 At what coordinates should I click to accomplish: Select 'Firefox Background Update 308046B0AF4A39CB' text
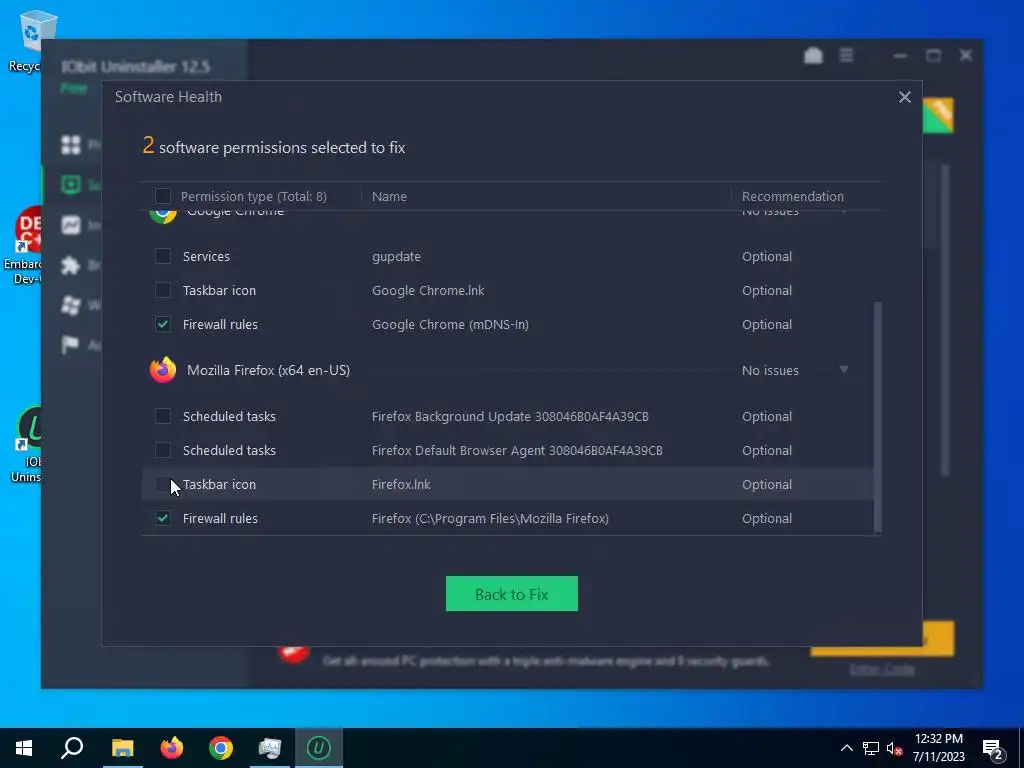point(510,417)
